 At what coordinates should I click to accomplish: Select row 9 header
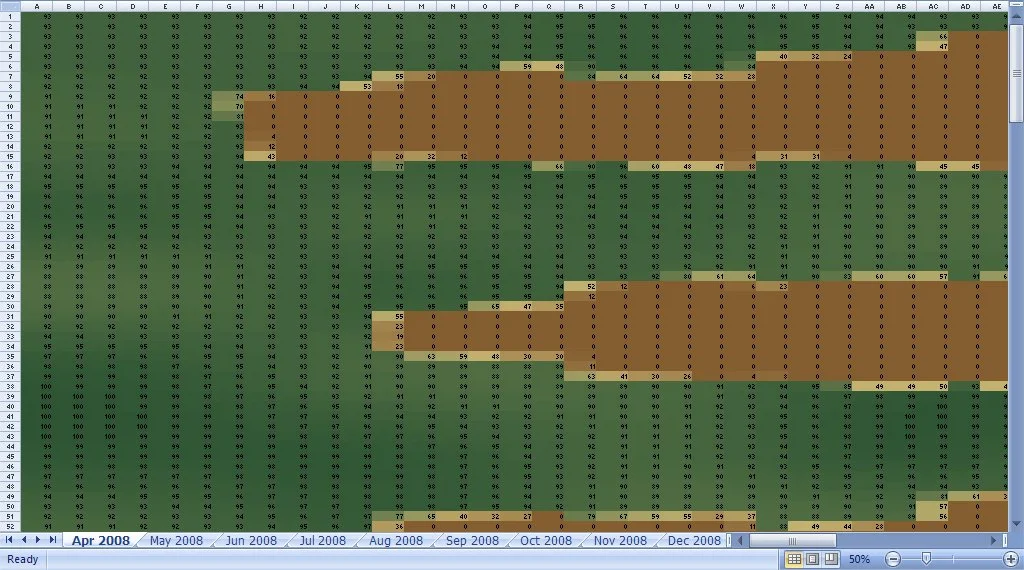[x=10, y=97]
